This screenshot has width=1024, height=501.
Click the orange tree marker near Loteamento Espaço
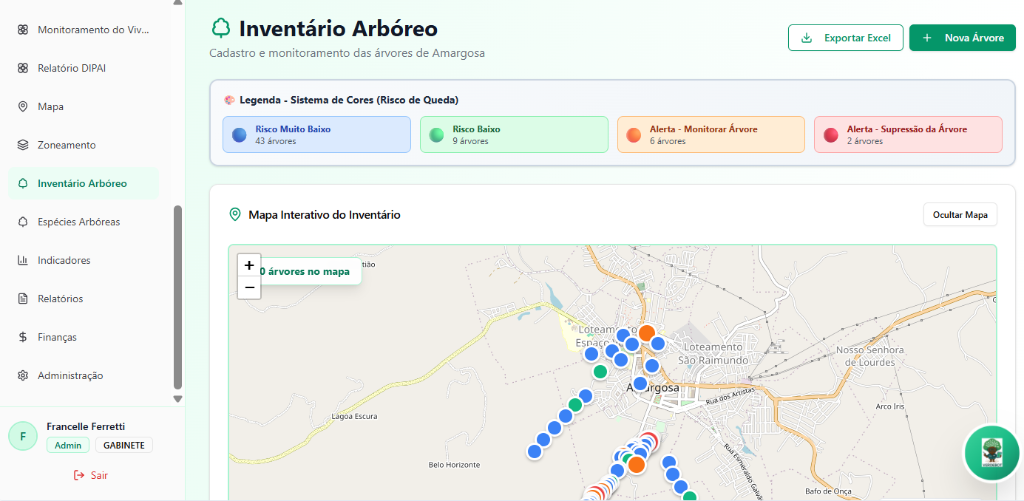click(647, 332)
